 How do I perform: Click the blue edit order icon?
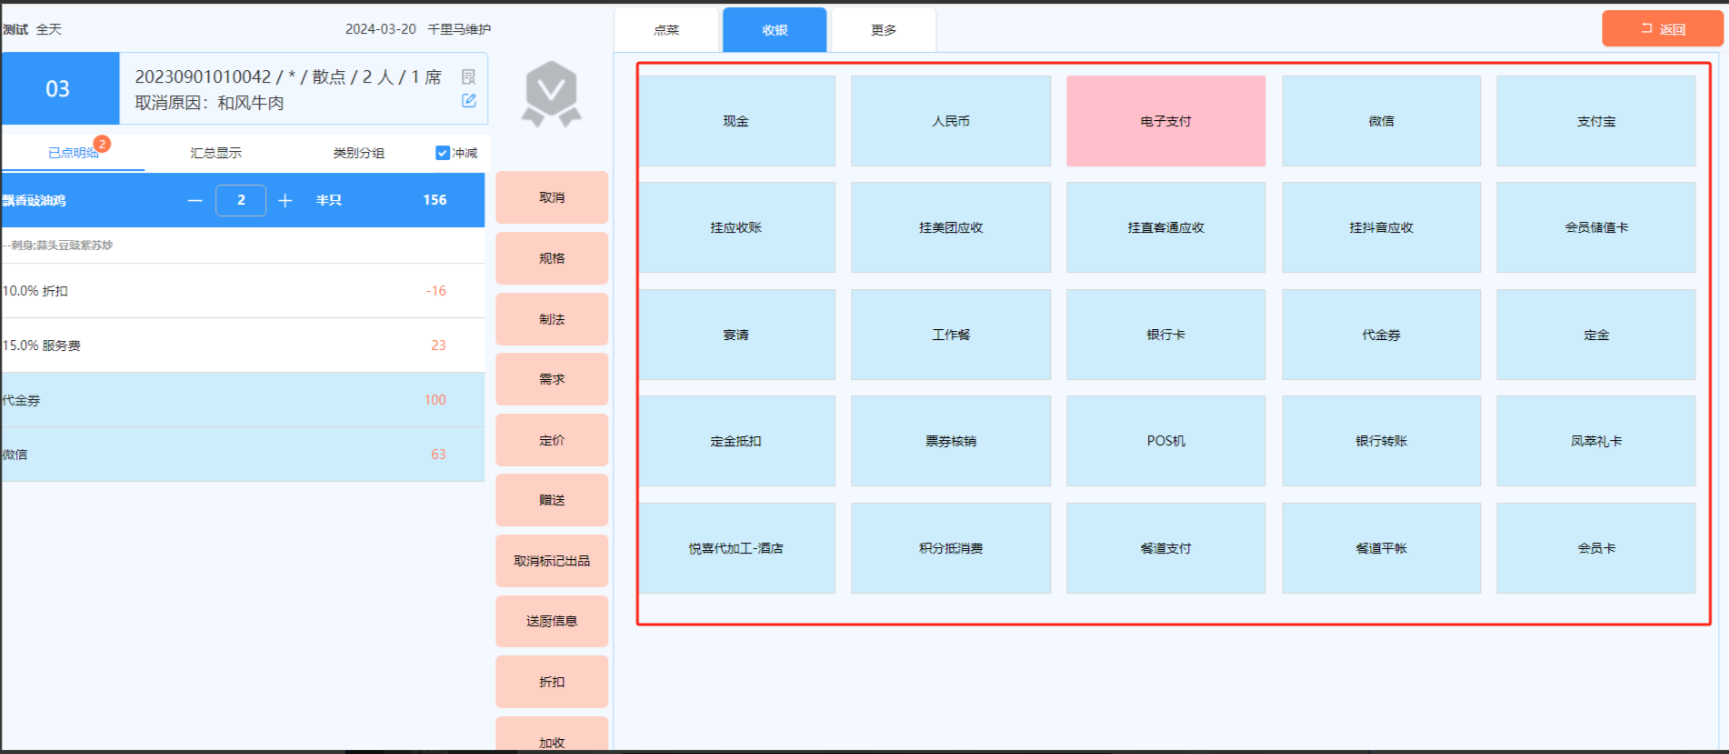coord(468,101)
